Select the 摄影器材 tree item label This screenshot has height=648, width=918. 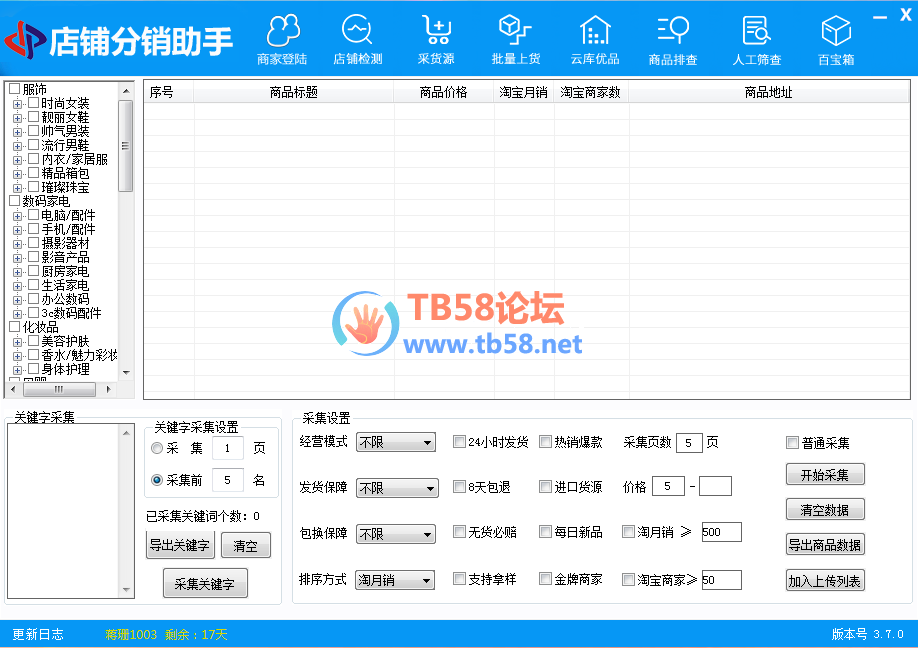(65, 243)
